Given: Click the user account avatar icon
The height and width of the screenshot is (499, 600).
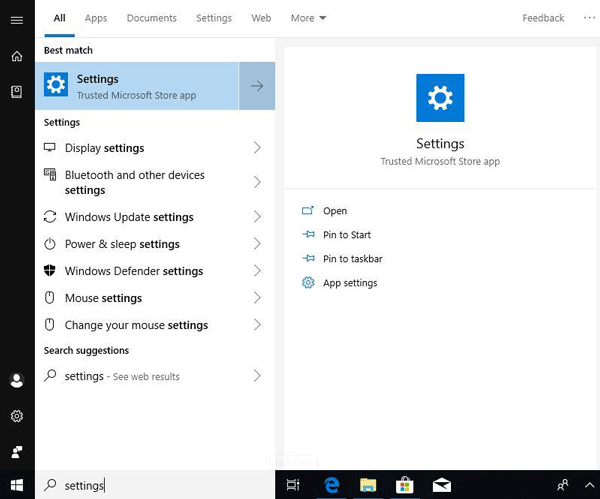Looking at the screenshot, I should click(17, 380).
